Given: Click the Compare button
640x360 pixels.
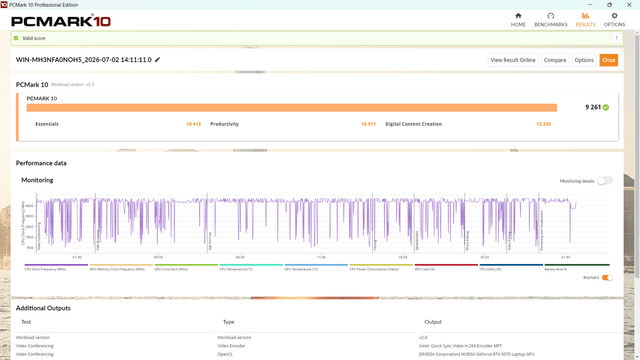Looking at the screenshot, I should tap(555, 60).
